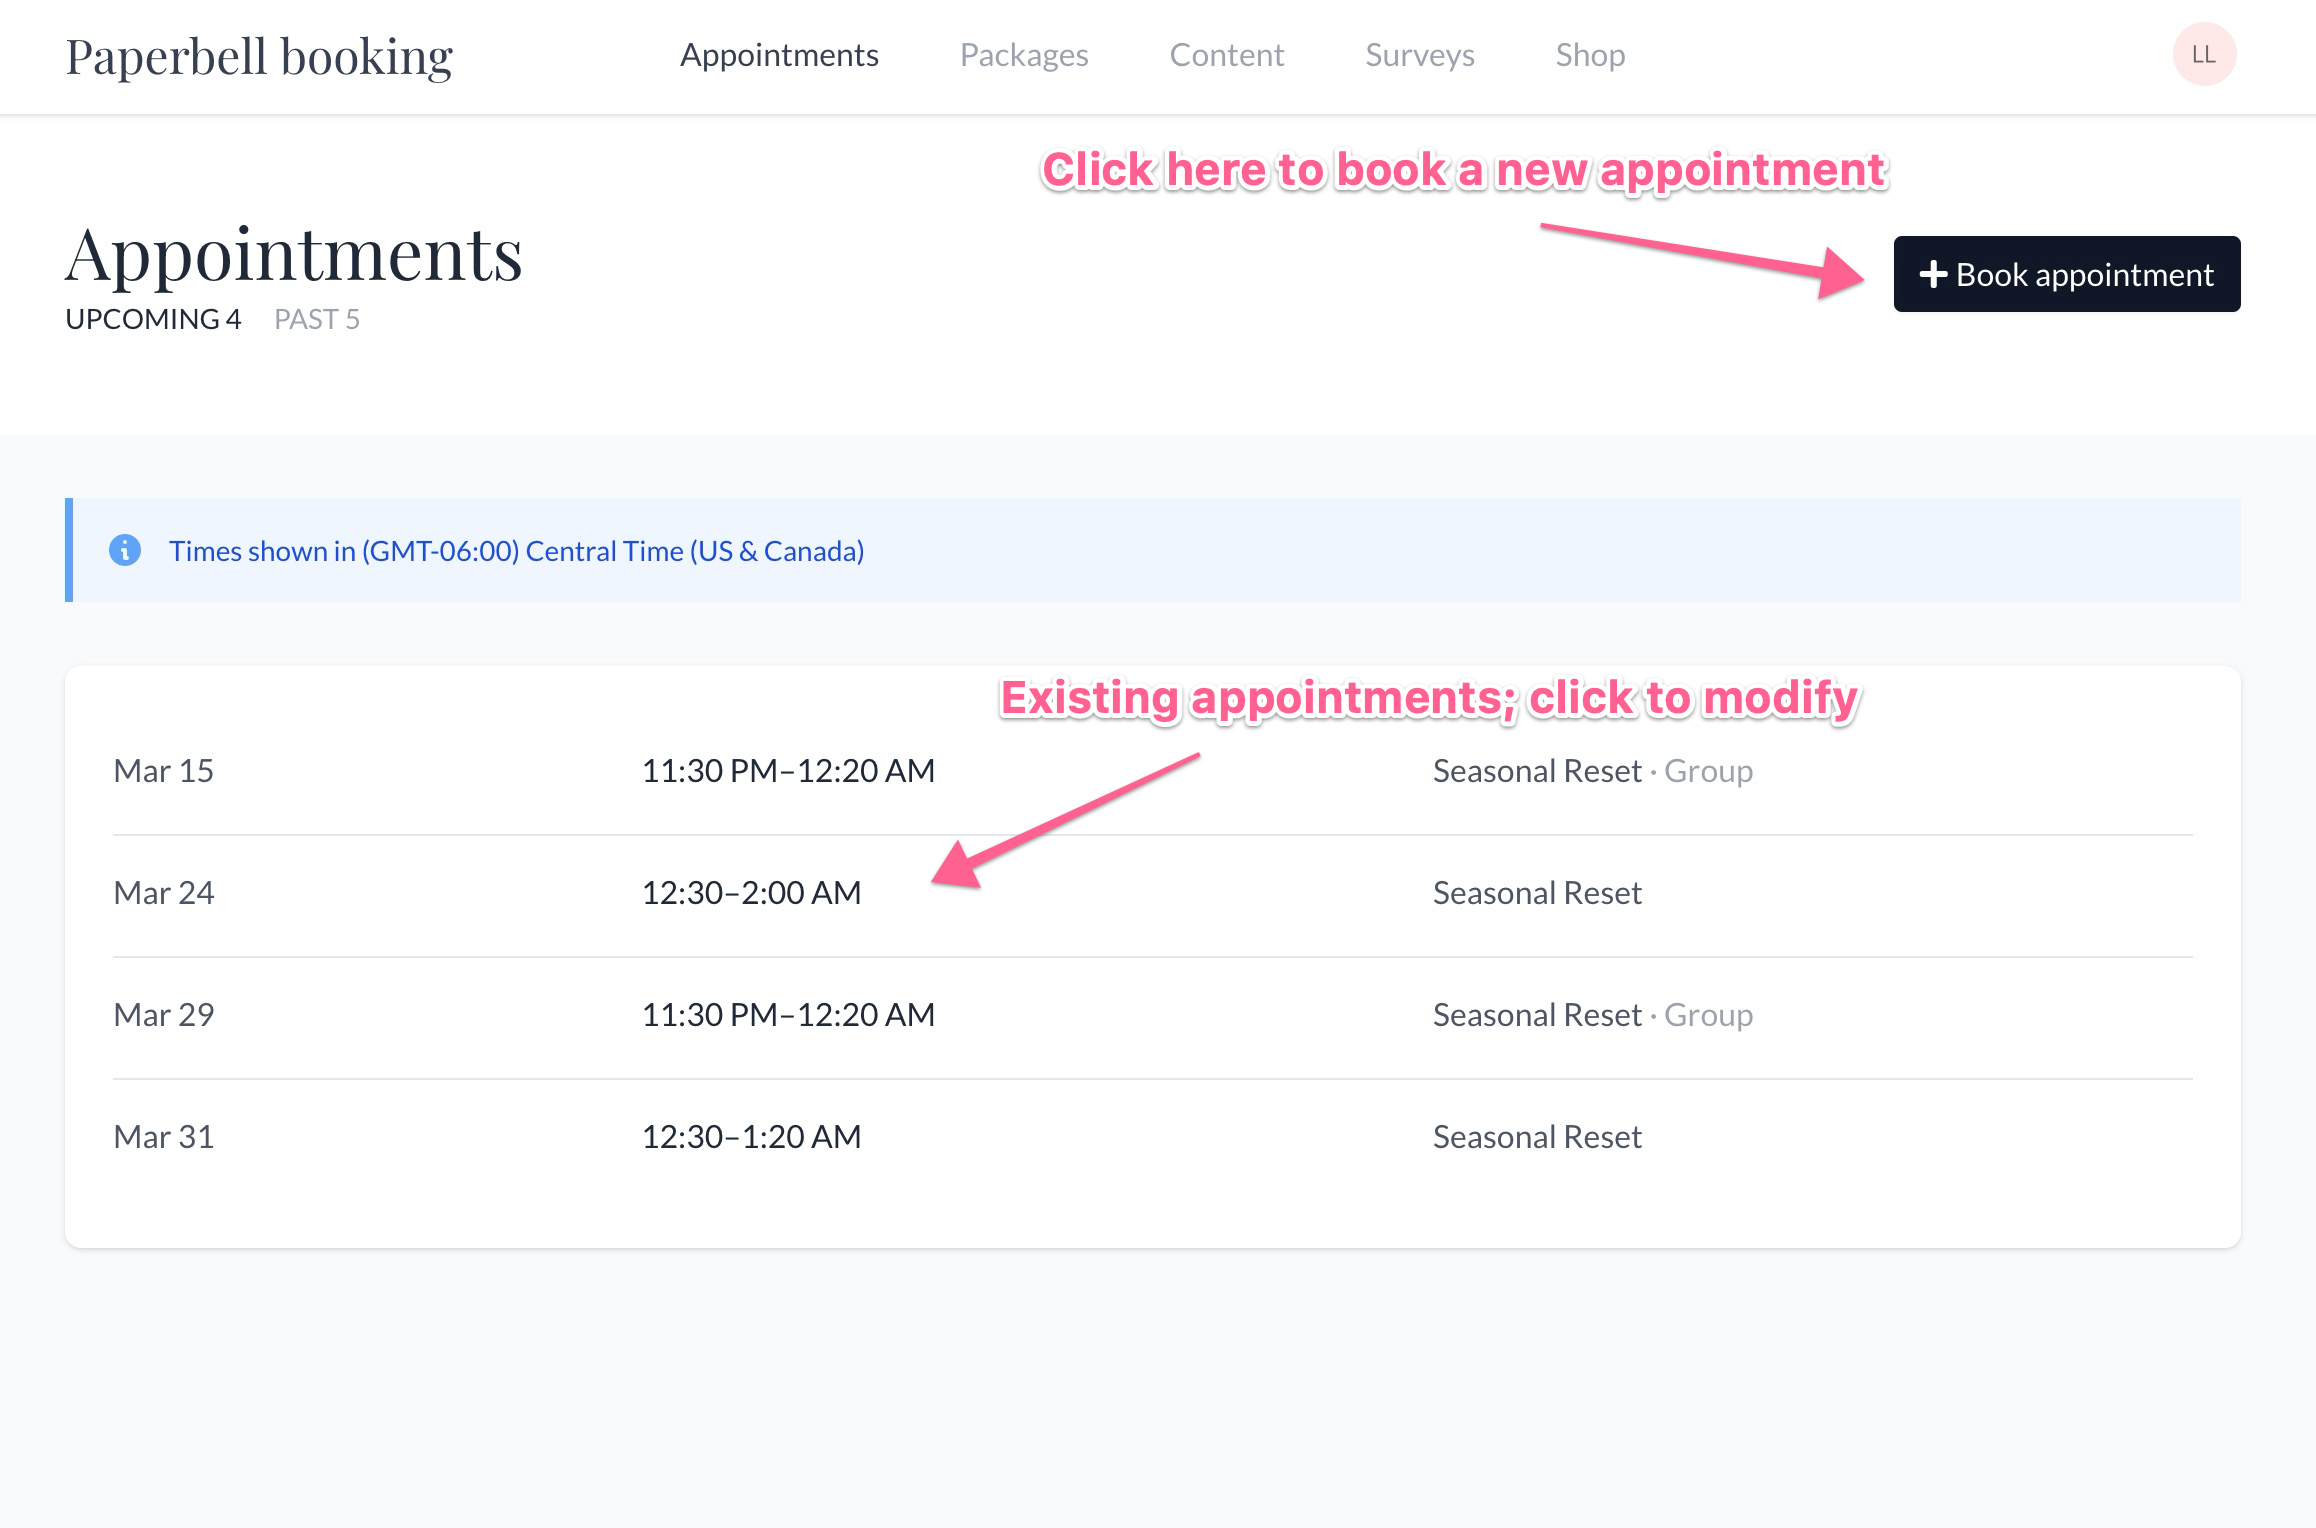The height and width of the screenshot is (1528, 2316).
Task: Click the Central Time zone notice text
Action: click(x=516, y=551)
